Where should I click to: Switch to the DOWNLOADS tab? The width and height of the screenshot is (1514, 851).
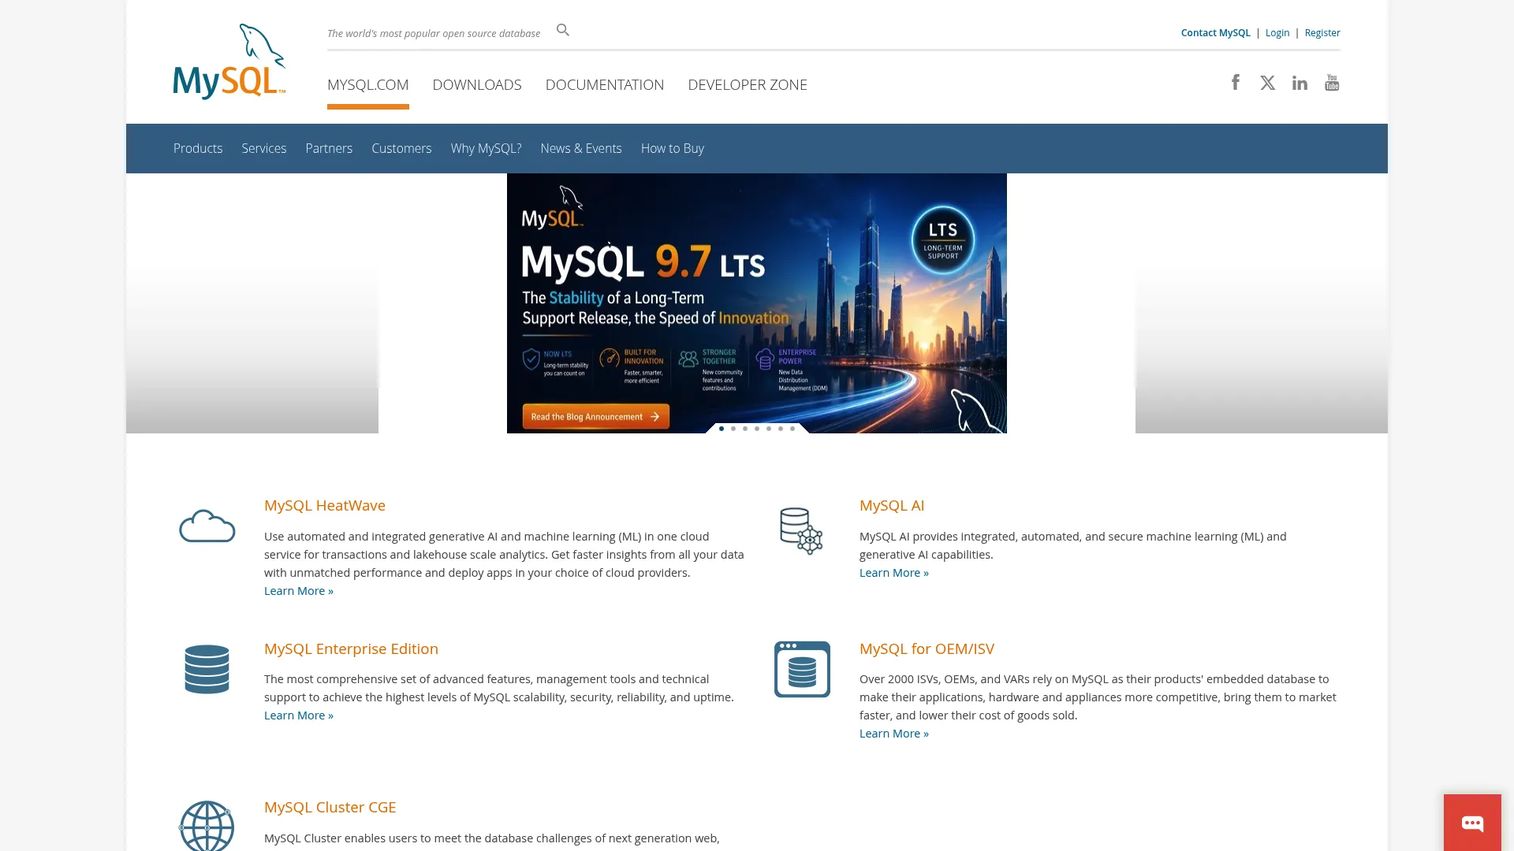[x=477, y=85]
